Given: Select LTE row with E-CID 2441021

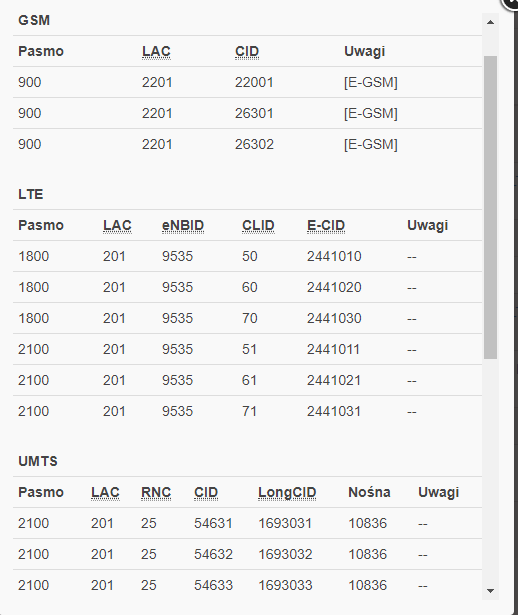Looking at the screenshot, I should tap(247, 380).
